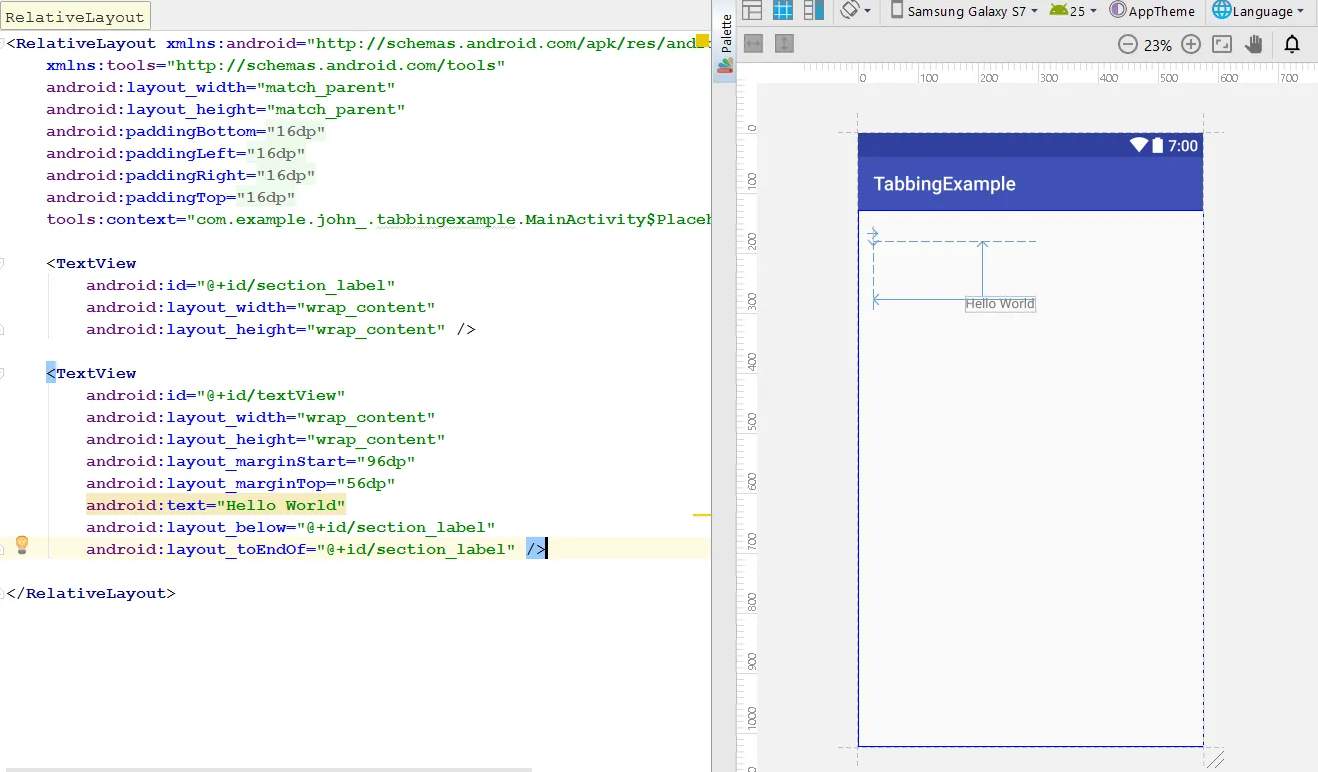This screenshot has width=1318, height=772.
Task: Click the android:paddingTop="16dp" line
Action: coord(171,197)
